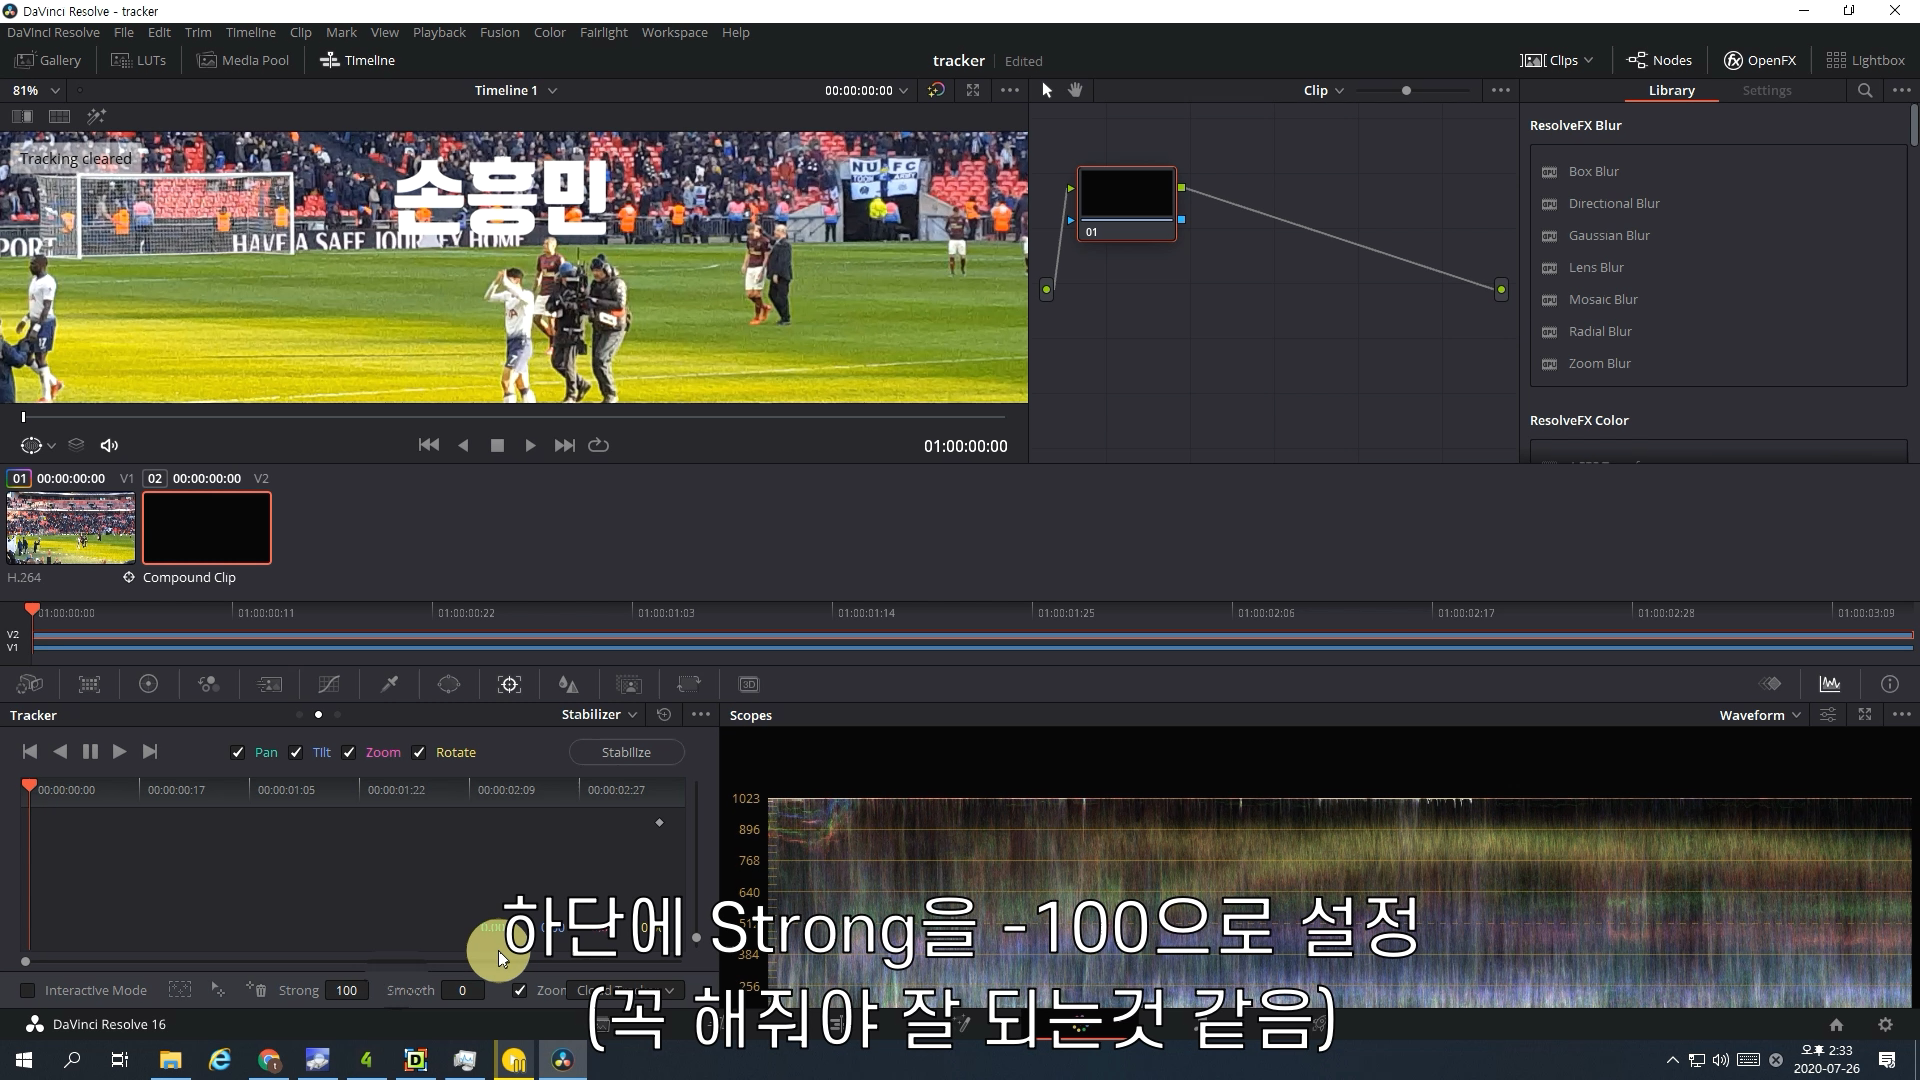The height and width of the screenshot is (1080, 1920).
Task: Click the Stabilize button
Action: point(626,752)
